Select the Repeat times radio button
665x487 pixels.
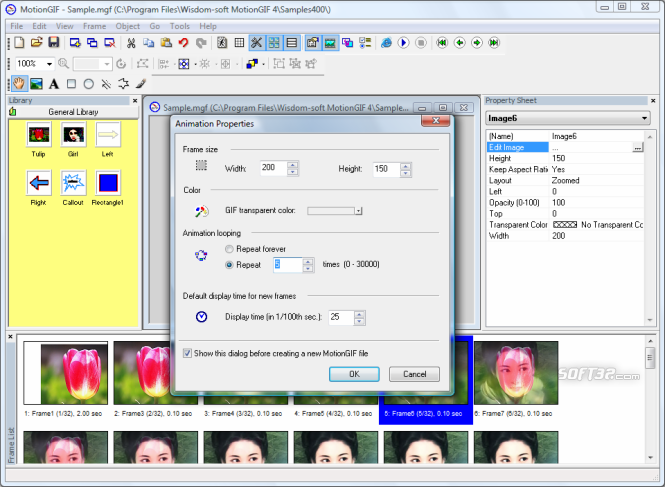(x=229, y=265)
